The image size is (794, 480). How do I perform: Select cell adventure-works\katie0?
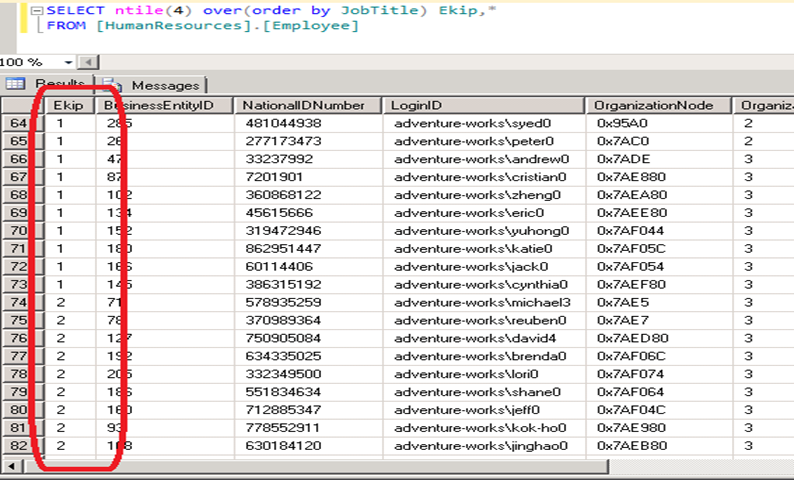484,249
